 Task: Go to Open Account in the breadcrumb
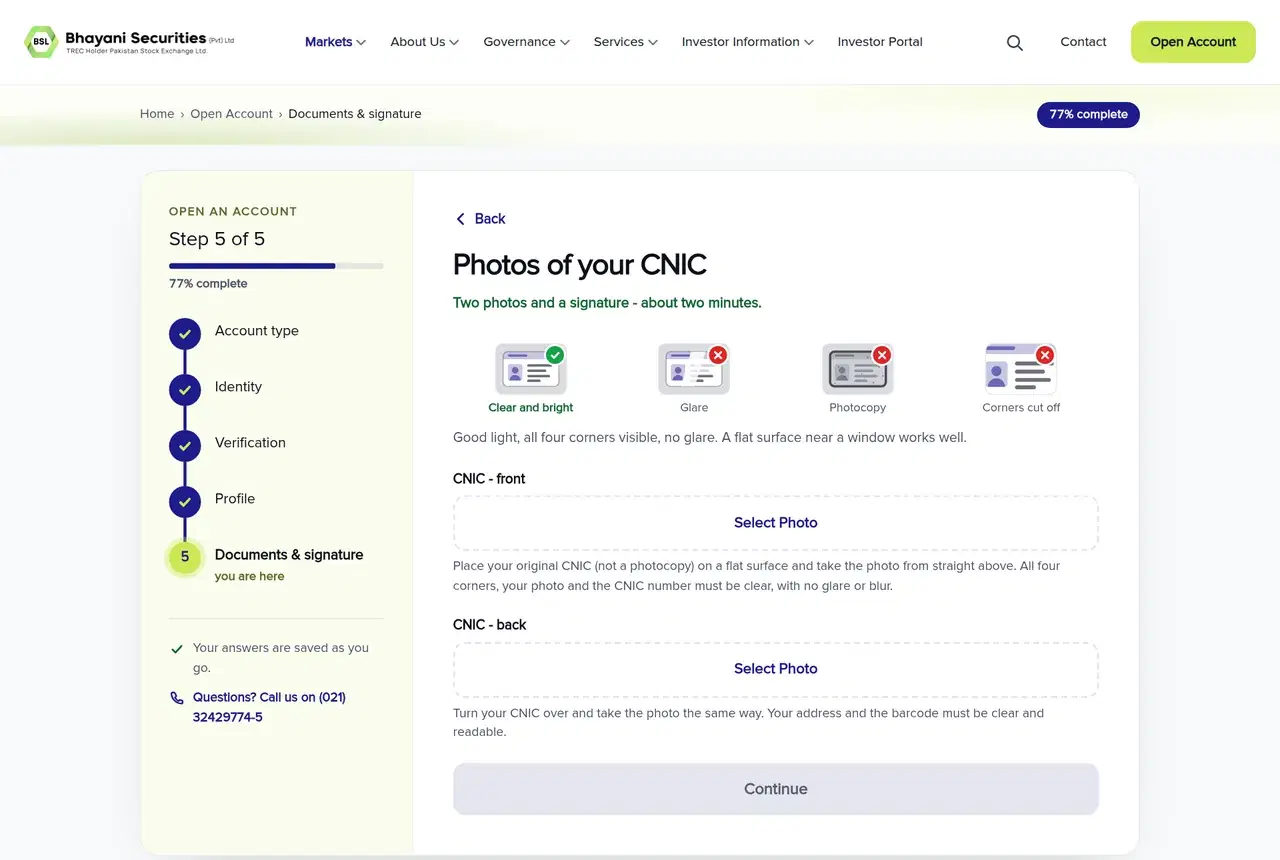pos(231,114)
